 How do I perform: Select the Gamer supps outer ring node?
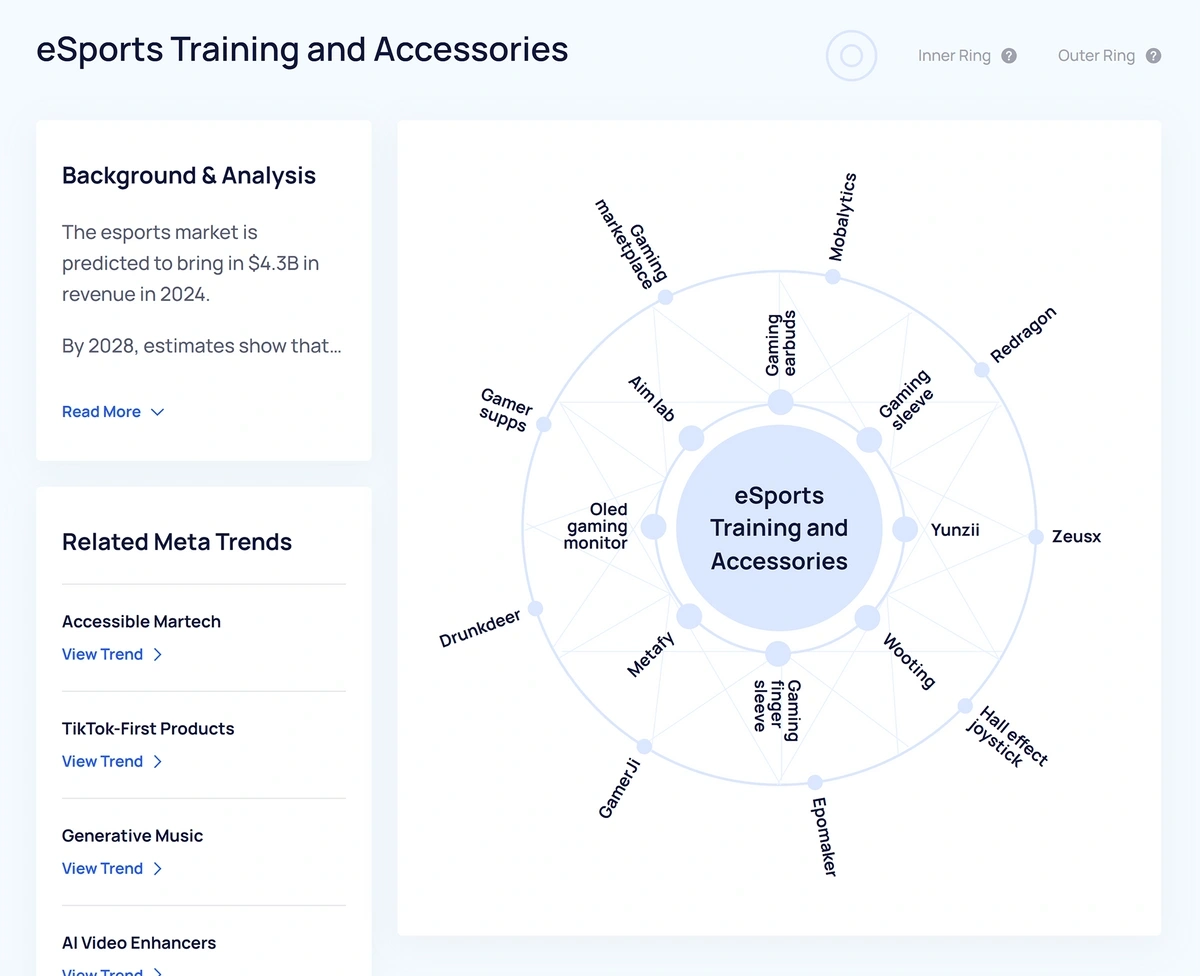(x=544, y=424)
